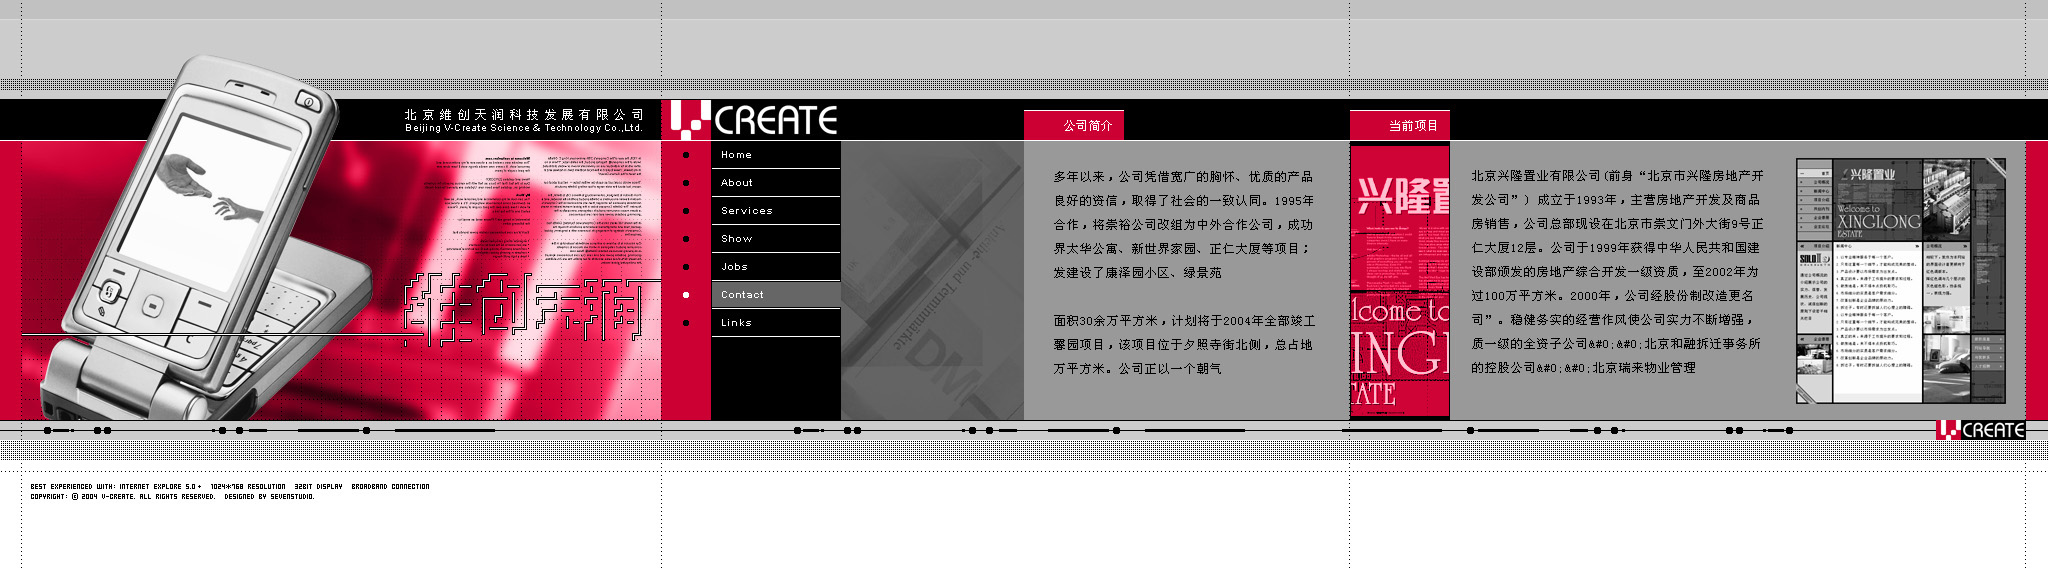The width and height of the screenshot is (2048, 580).
Task: Click the line starting 司”。稳健务实的经营作风
Action: coord(1612,320)
